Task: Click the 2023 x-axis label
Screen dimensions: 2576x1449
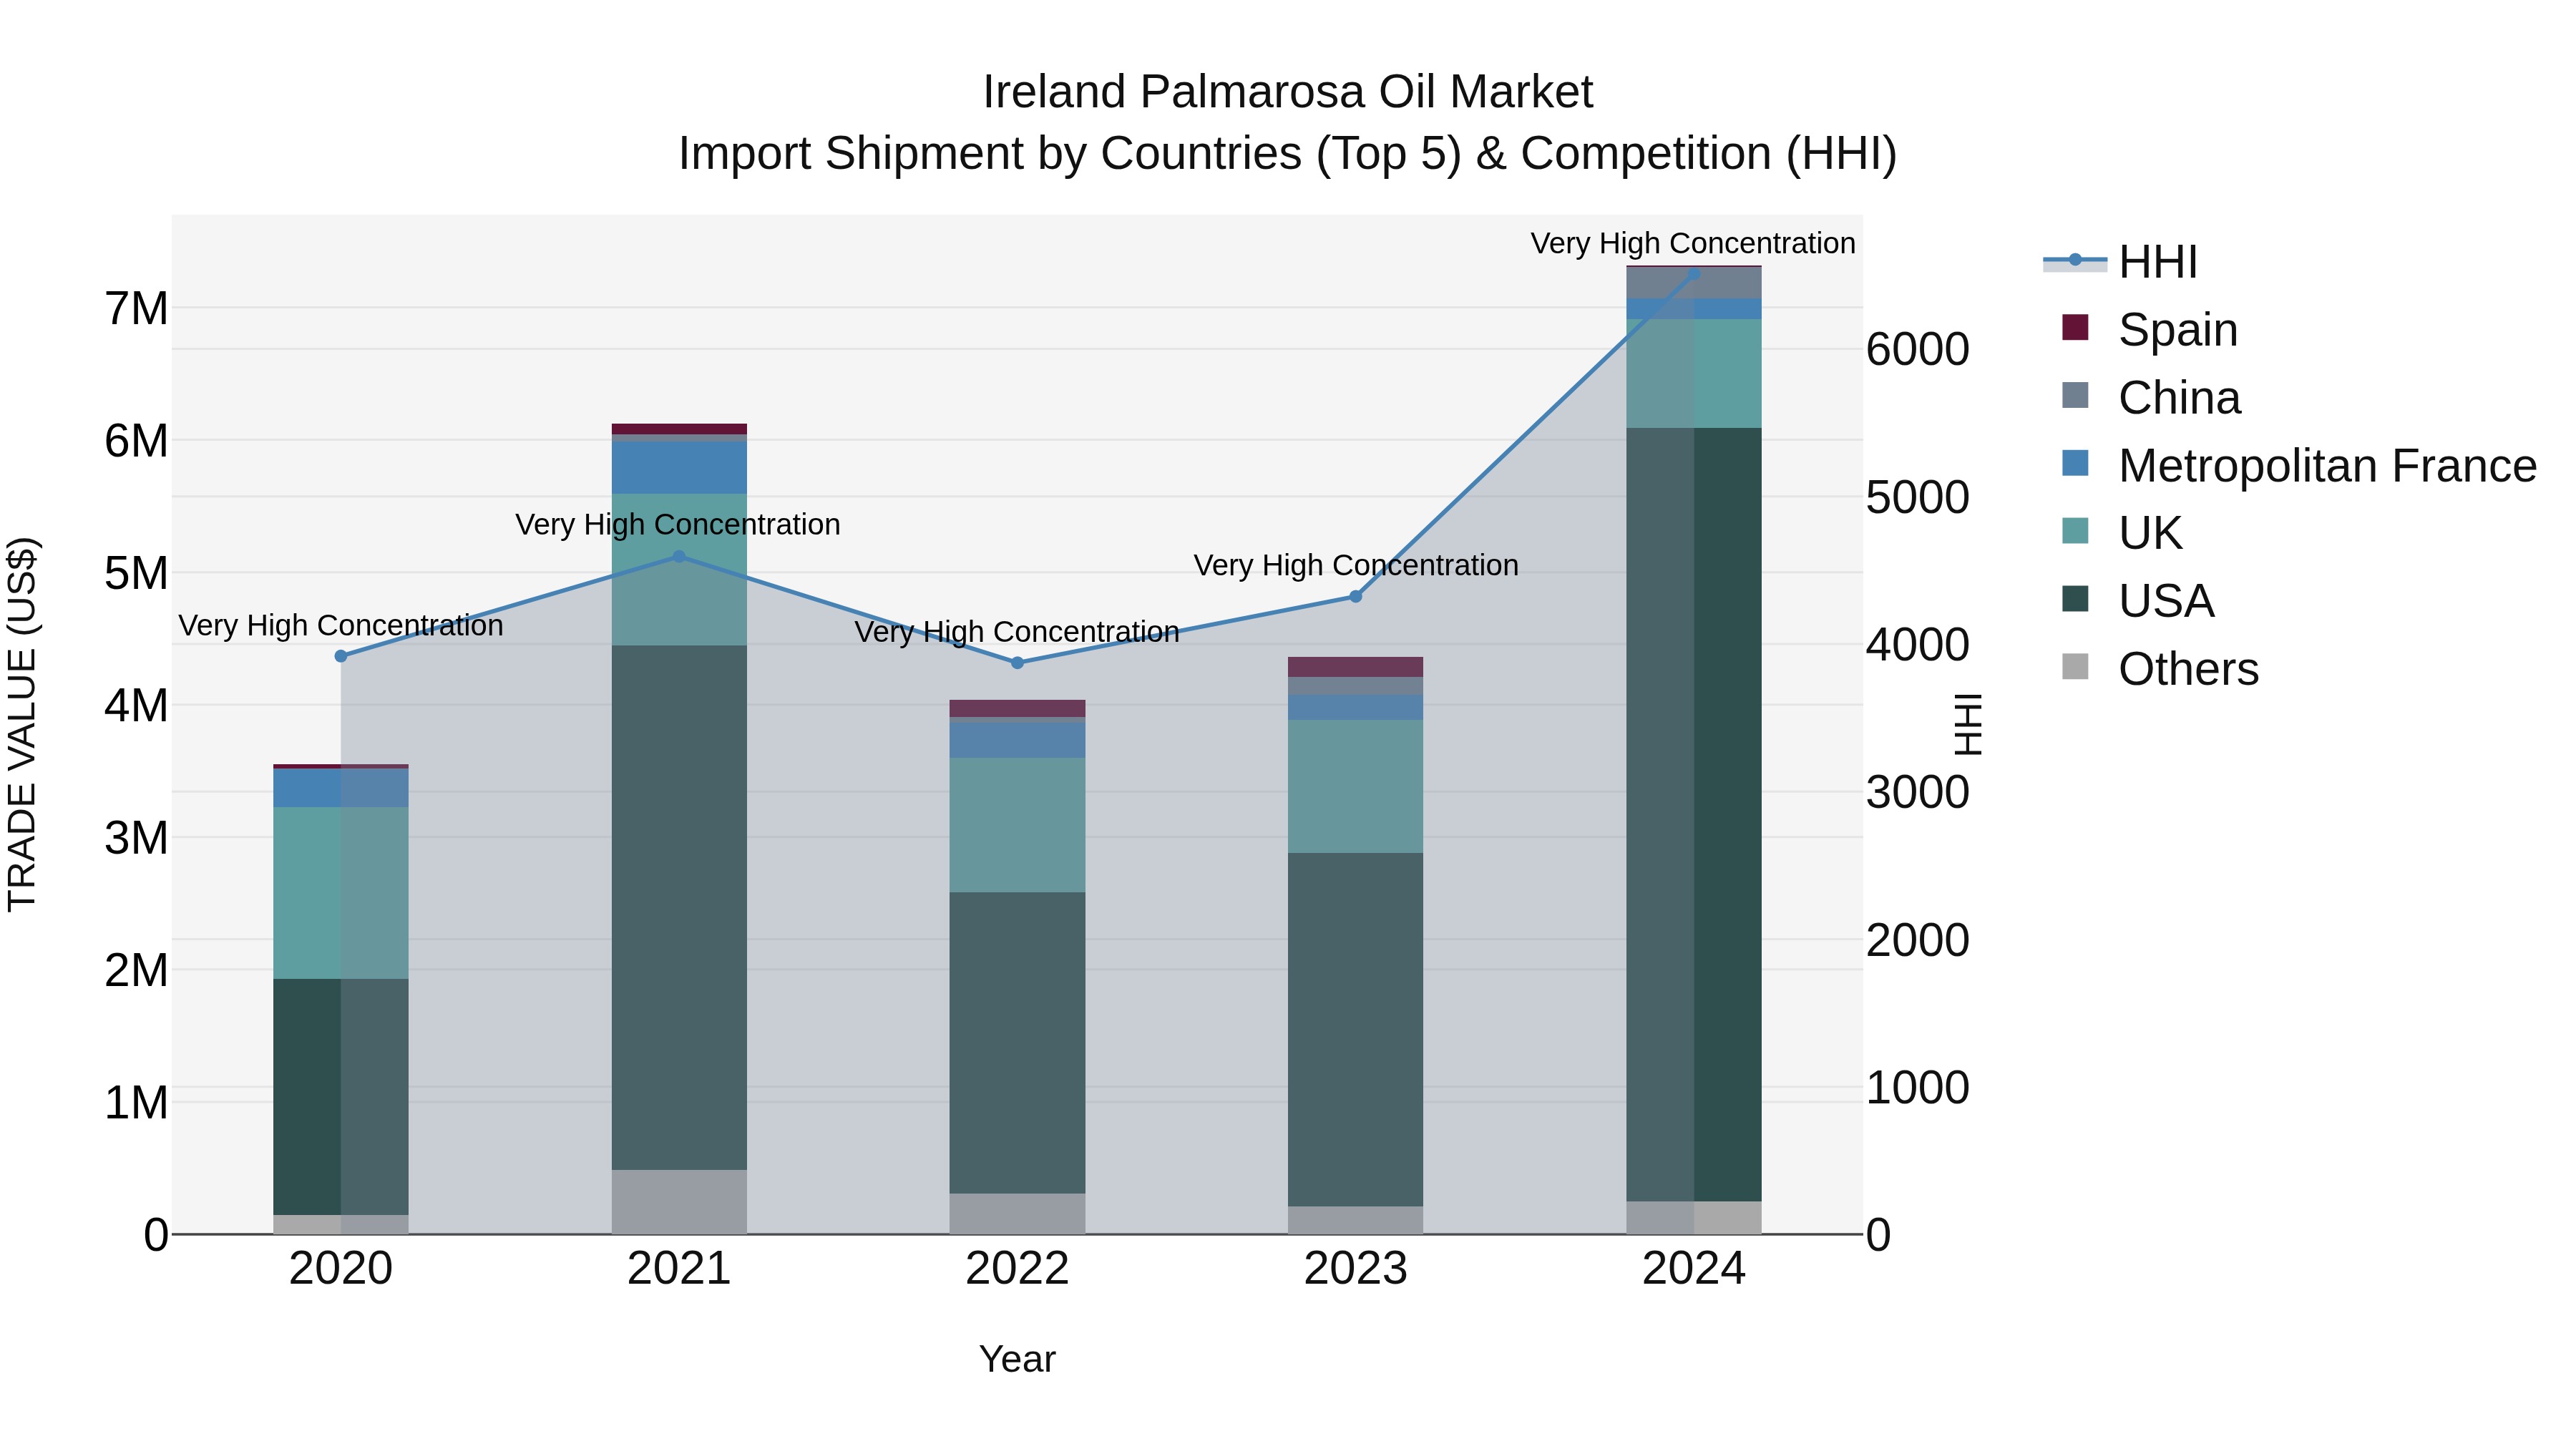Action: 1356,1269
